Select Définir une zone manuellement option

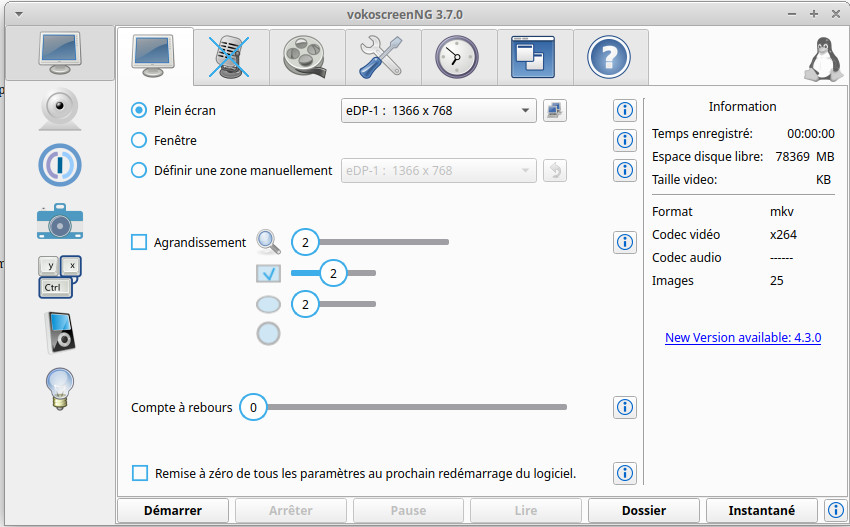(x=139, y=171)
